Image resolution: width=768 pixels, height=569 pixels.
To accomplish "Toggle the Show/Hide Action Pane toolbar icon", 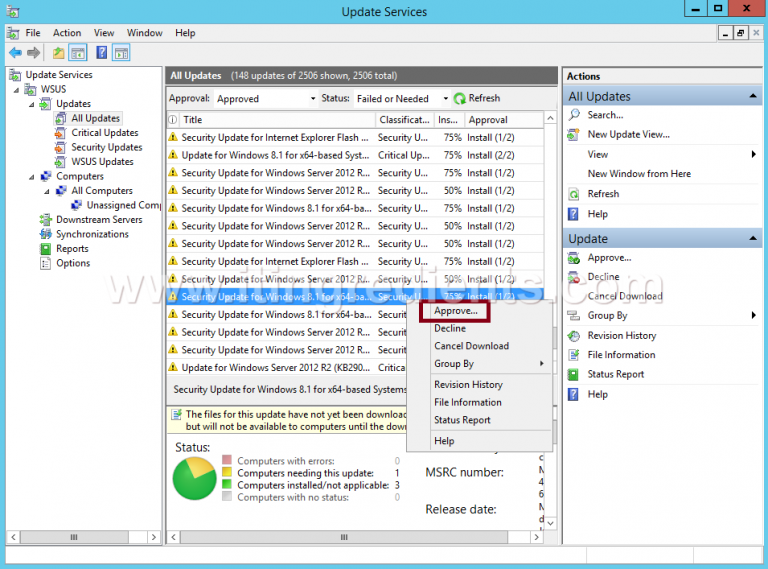I will tap(121, 52).
